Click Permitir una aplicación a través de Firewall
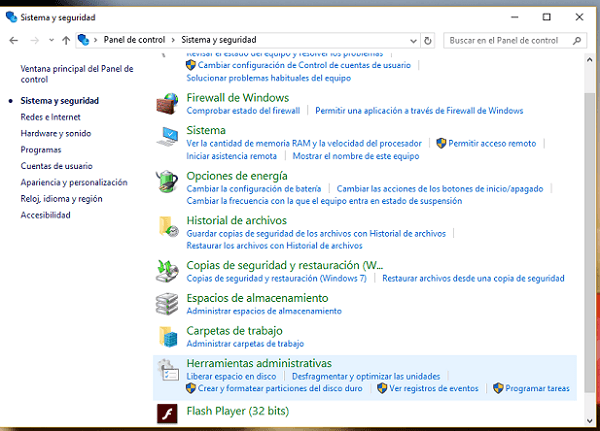The height and width of the screenshot is (431, 600). point(419,111)
